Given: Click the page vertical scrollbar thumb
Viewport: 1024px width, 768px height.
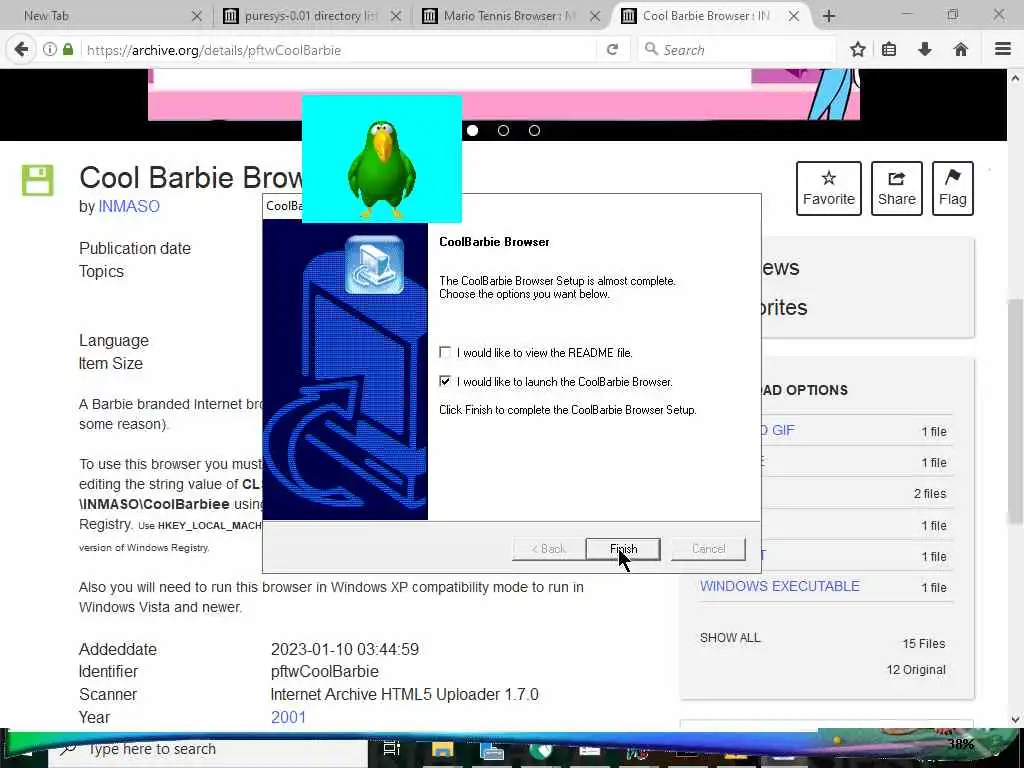Looking at the screenshot, I should click(1015, 411).
